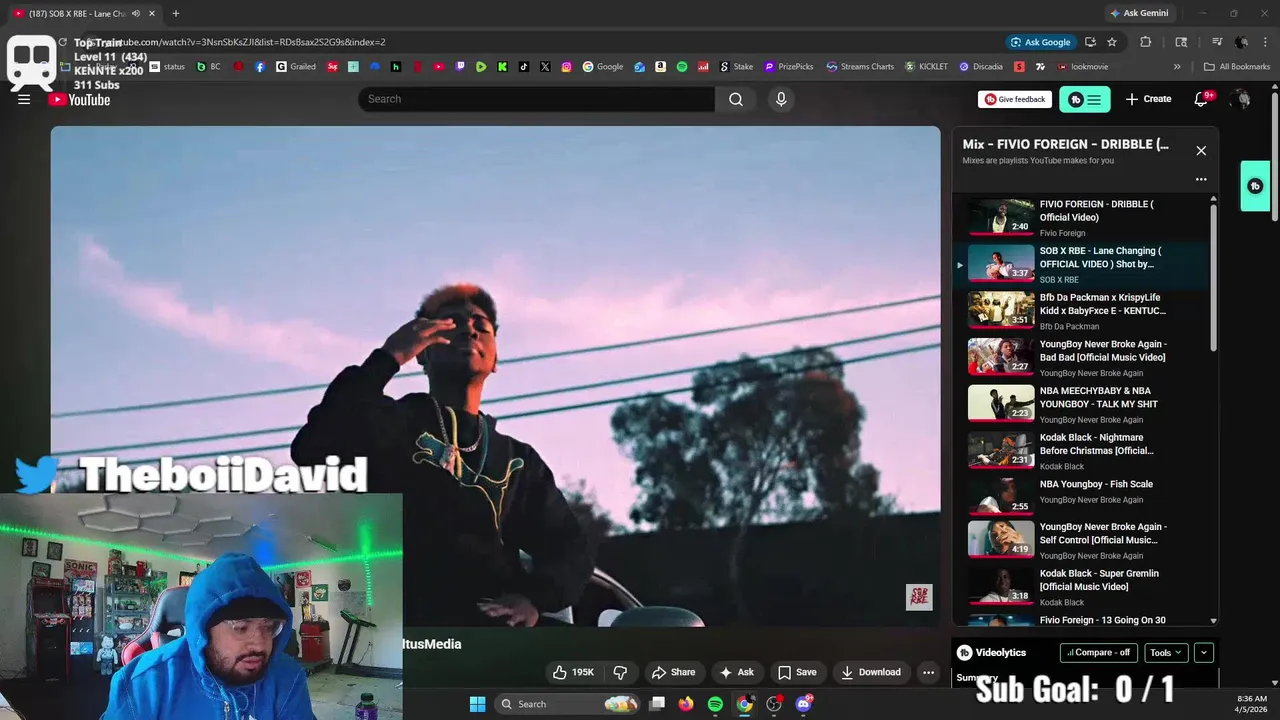1280x720 pixels.
Task: Toggle Videolytics Compare off button
Action: (1099, 652)
